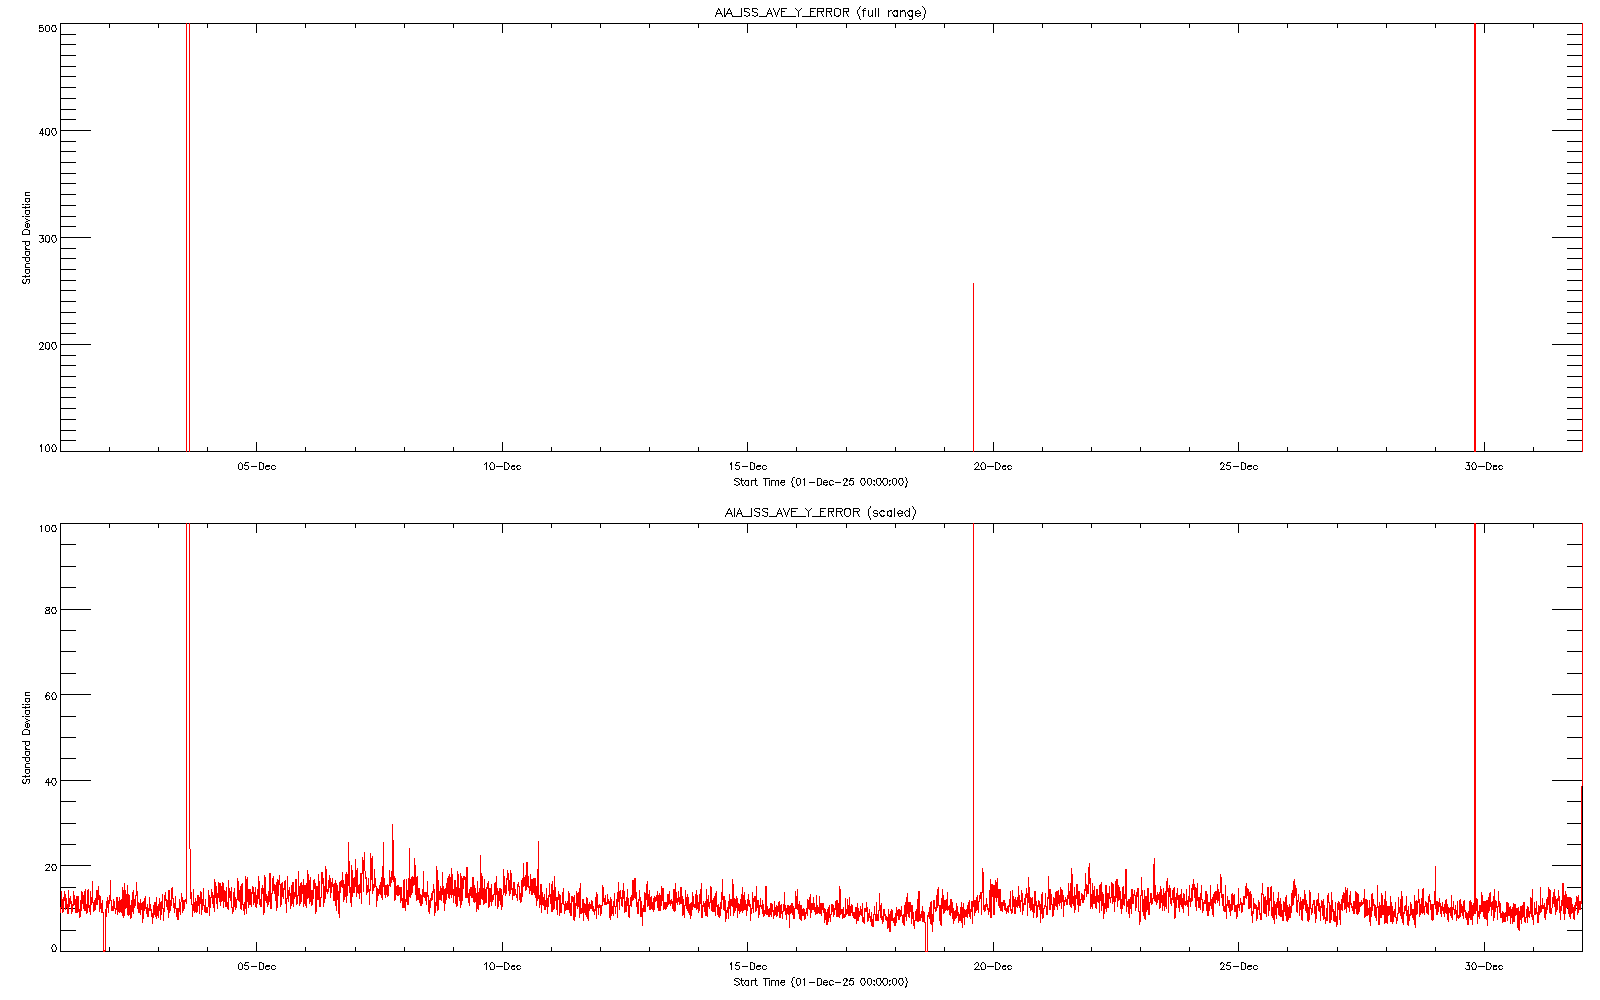Click the bottom plot title 'AIA_ISS_AVE_Y_ERROR (scaled)'

coord(820,512)
